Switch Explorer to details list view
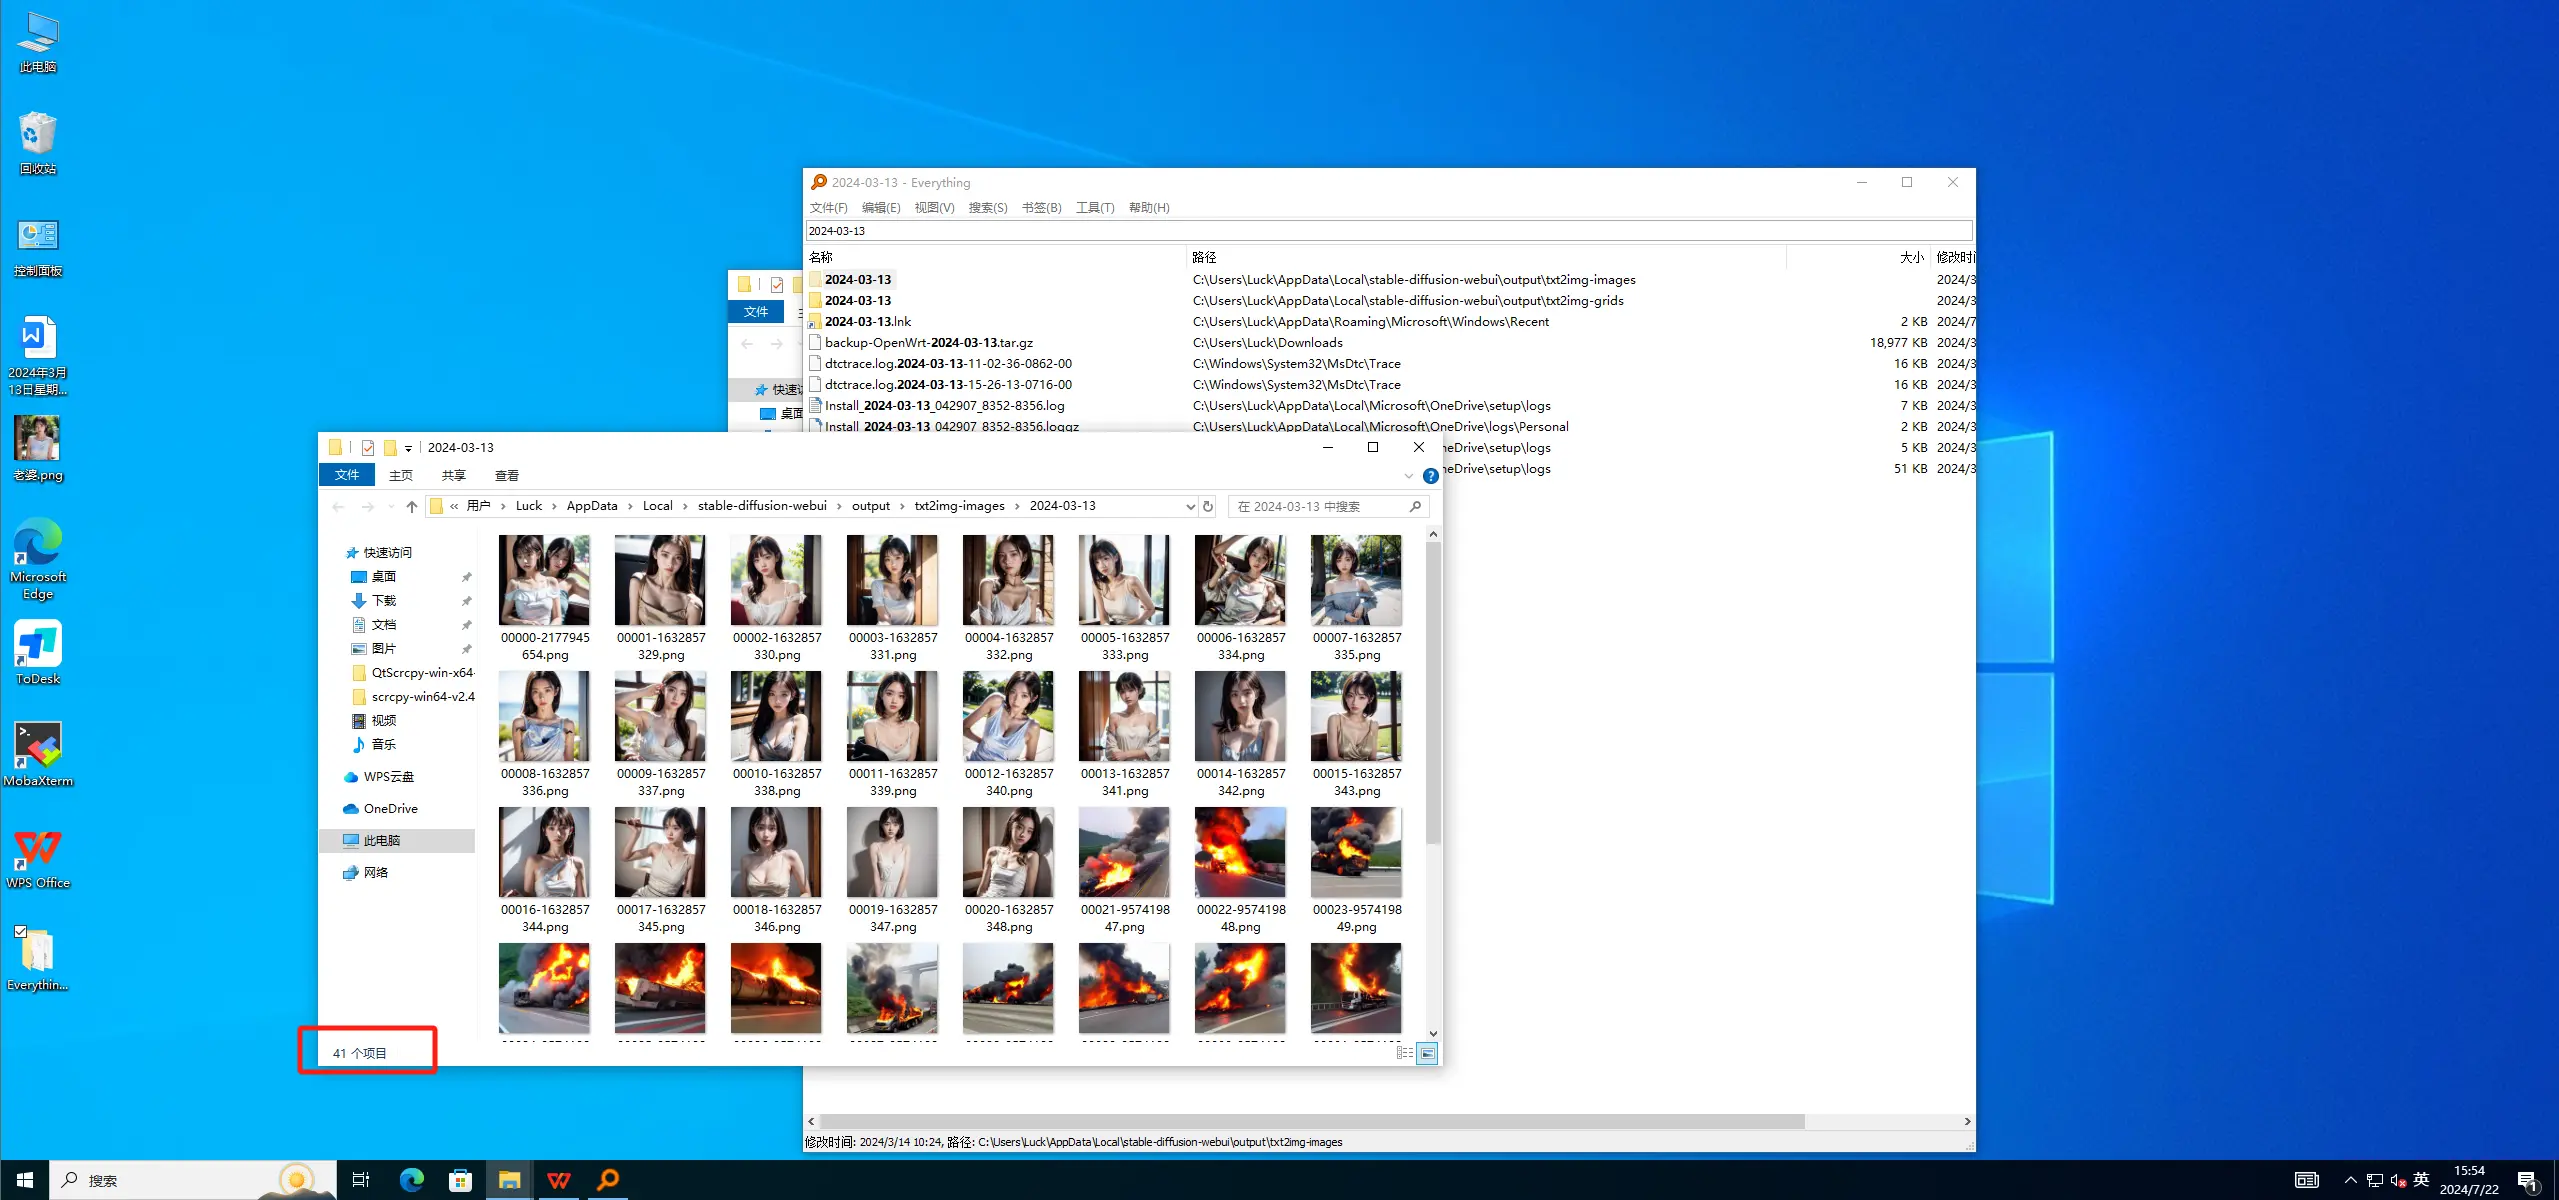Screen dimensions: 2559x1200 click(1404, 1053)
